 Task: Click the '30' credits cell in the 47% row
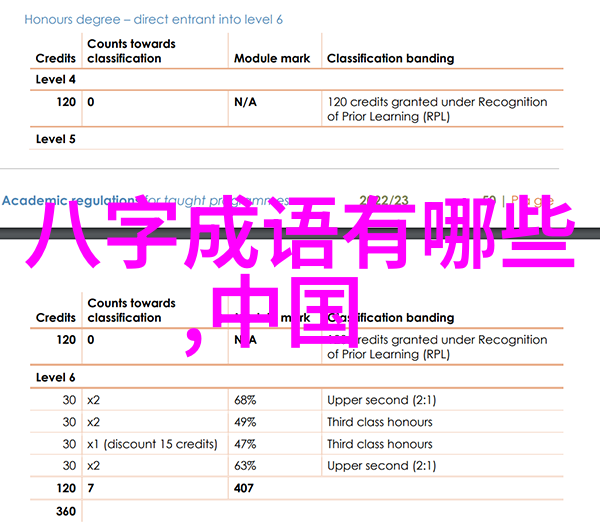pos(69,444)
